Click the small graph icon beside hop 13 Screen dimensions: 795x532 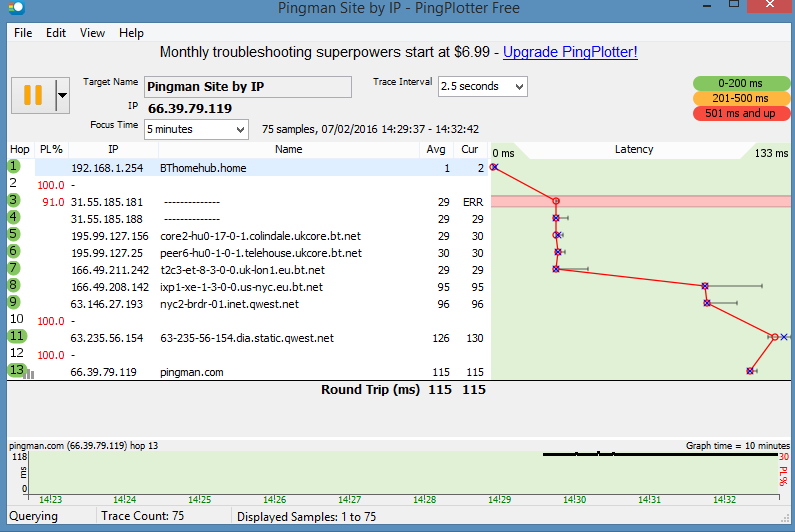(30, 374)
